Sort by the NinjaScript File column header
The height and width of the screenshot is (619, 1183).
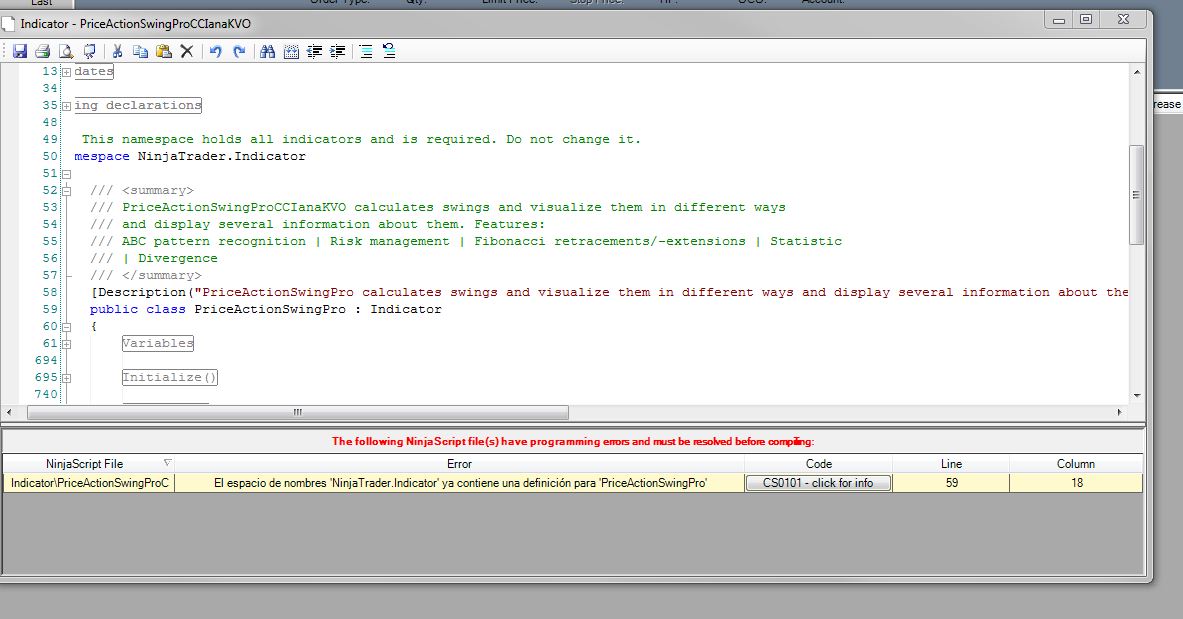tap(88, 463)
